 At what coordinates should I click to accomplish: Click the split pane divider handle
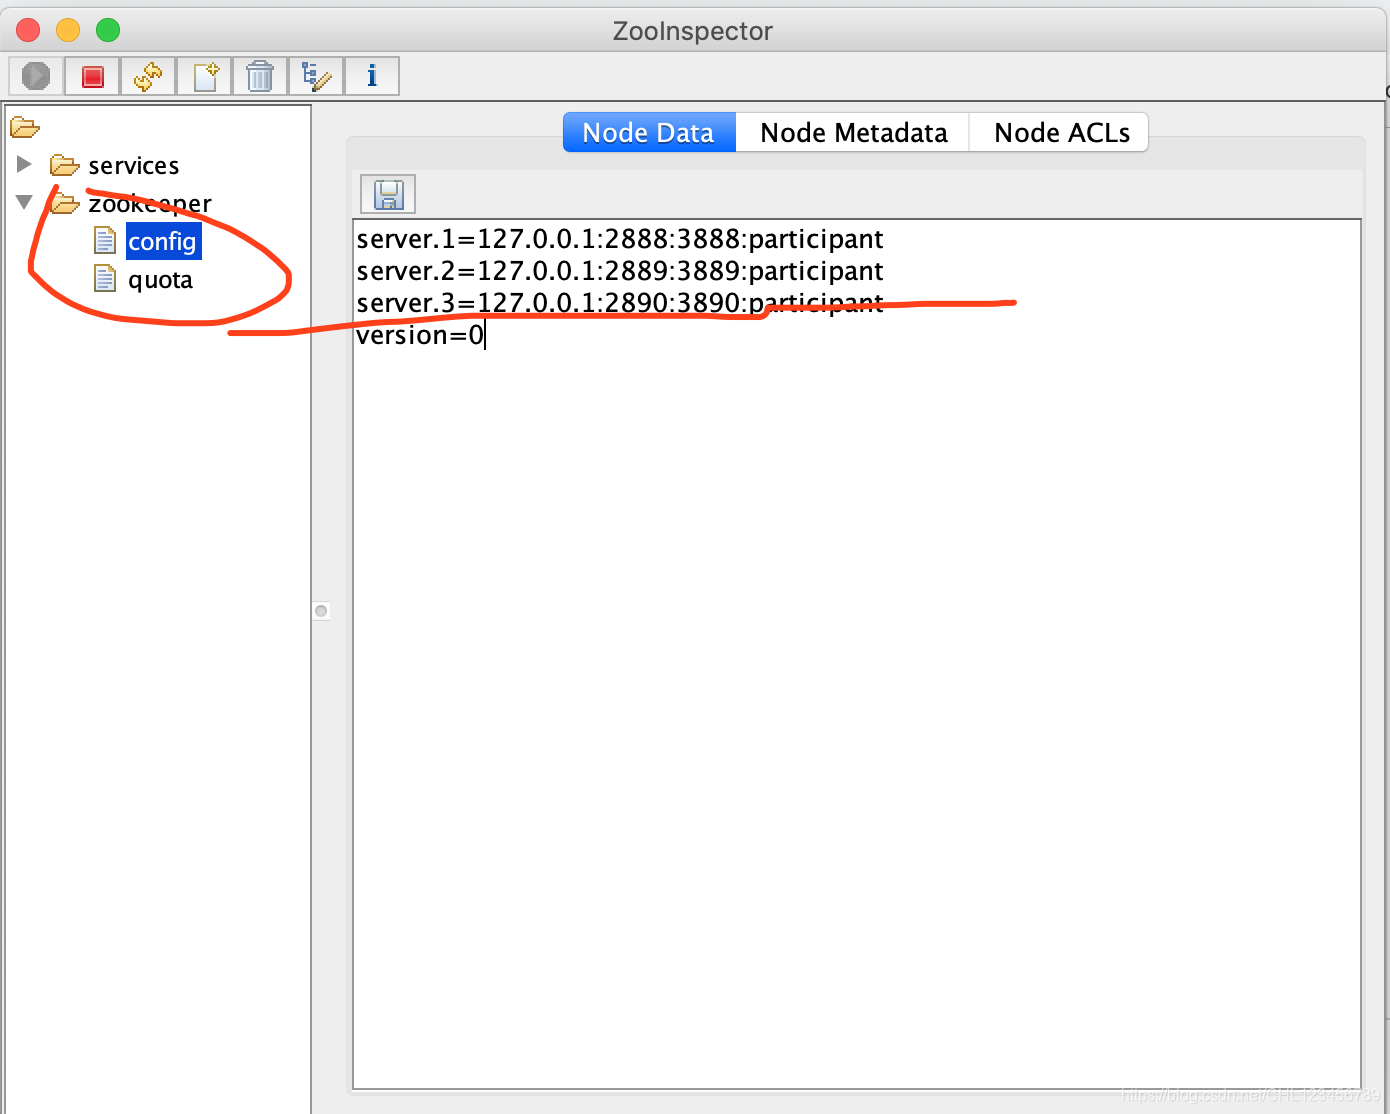click(x=321, y=611)
